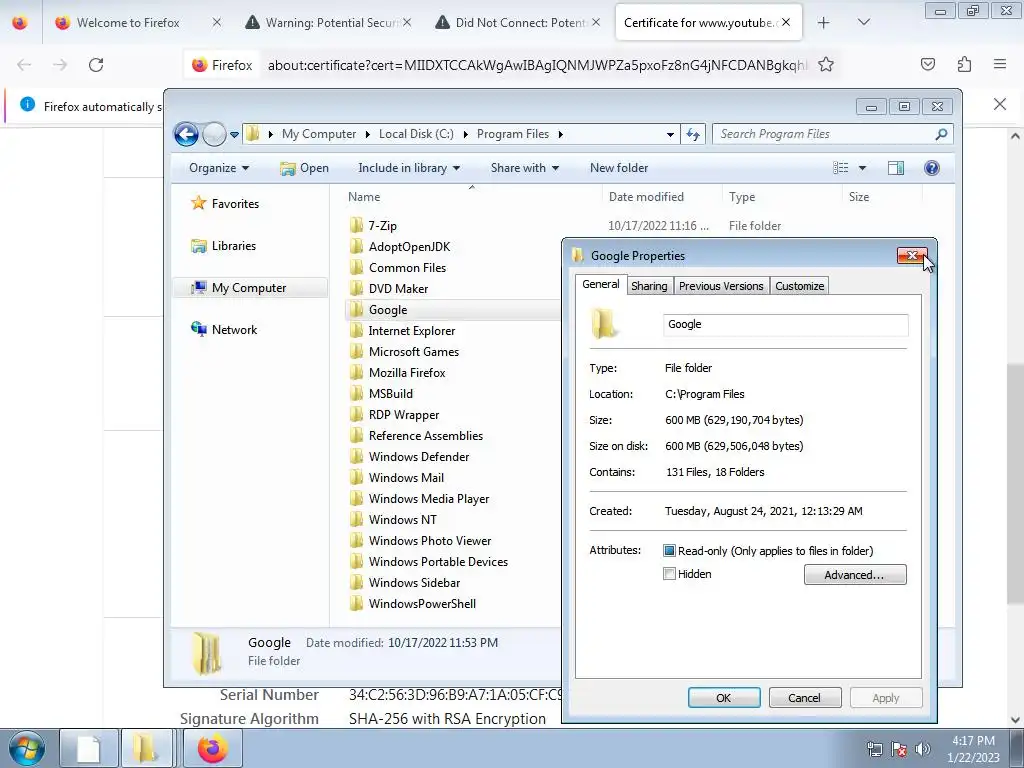Open view options dropdown arrow
The width and height of the screenshot is (1024, 768).
pos(862,168)
